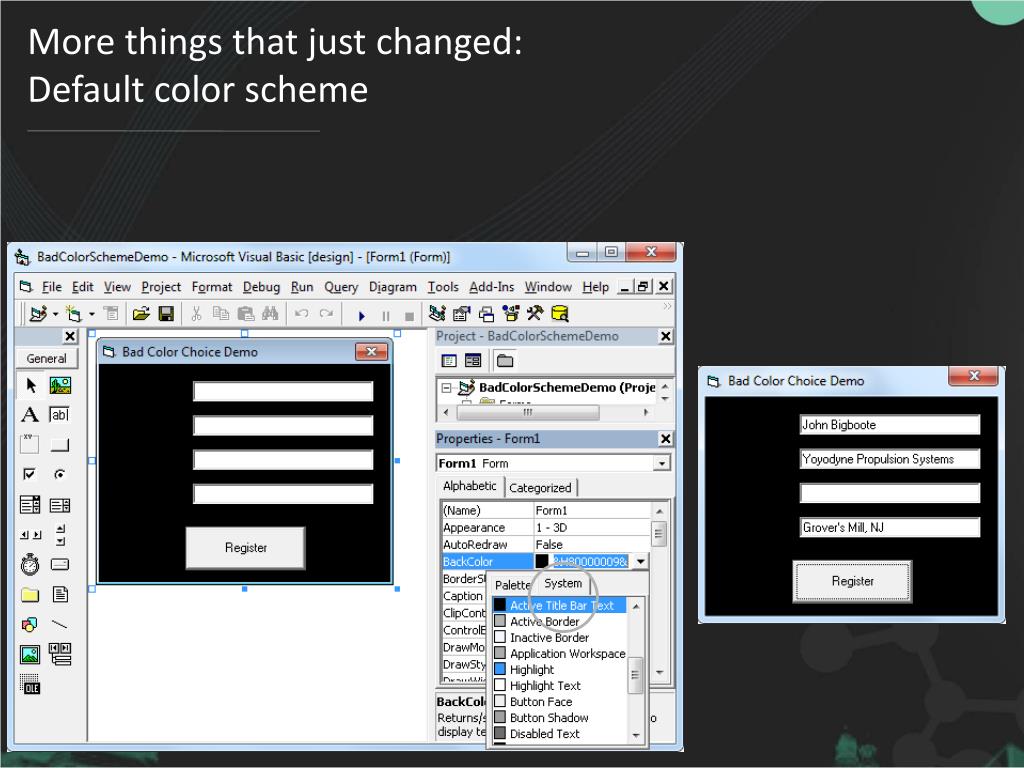Open the Form1 object combo box

coord(553,463)
